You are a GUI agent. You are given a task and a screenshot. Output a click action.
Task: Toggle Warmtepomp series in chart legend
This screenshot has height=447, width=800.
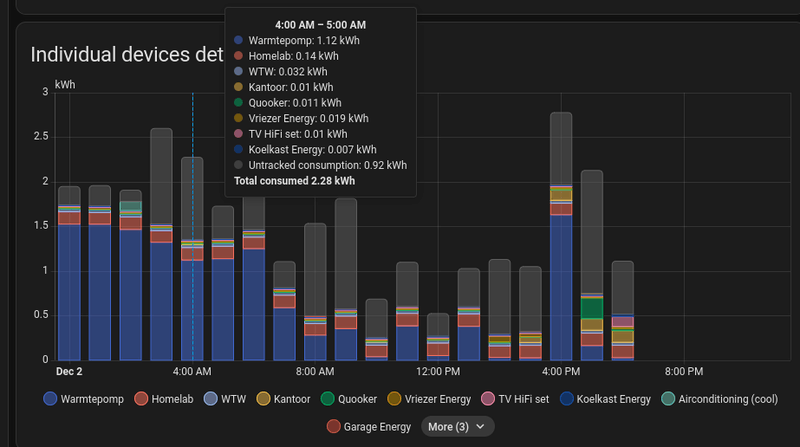click(x=84, y=399)
